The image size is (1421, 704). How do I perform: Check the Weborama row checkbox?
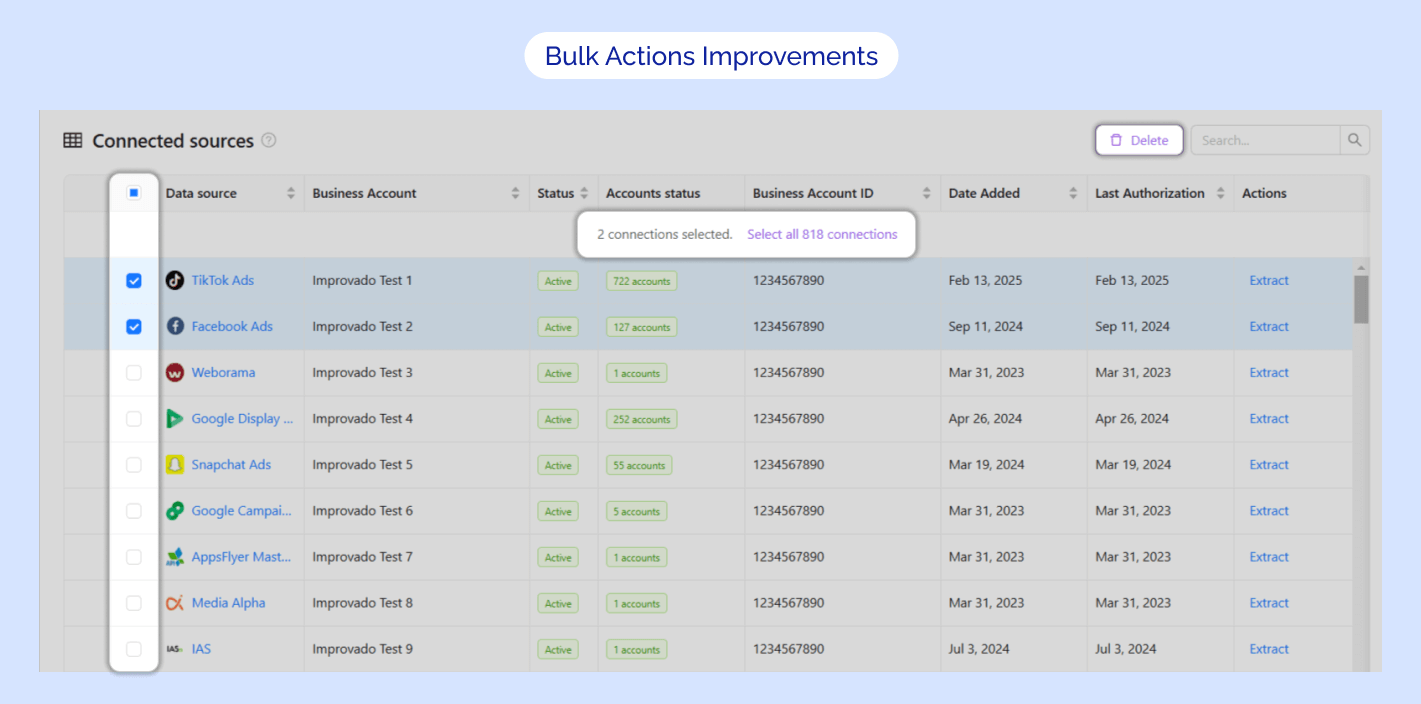pos(134,373)
